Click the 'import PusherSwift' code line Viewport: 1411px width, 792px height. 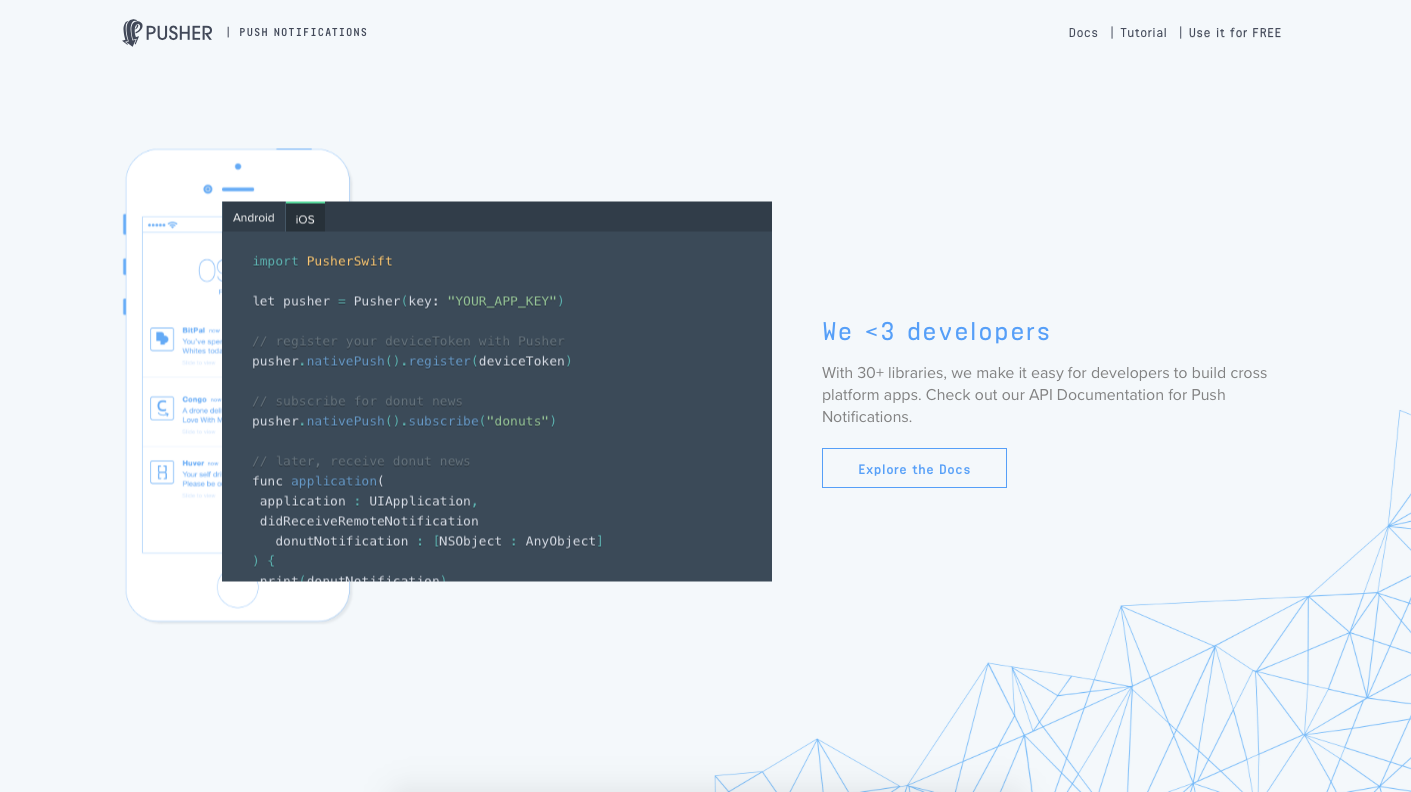(322, 261)
